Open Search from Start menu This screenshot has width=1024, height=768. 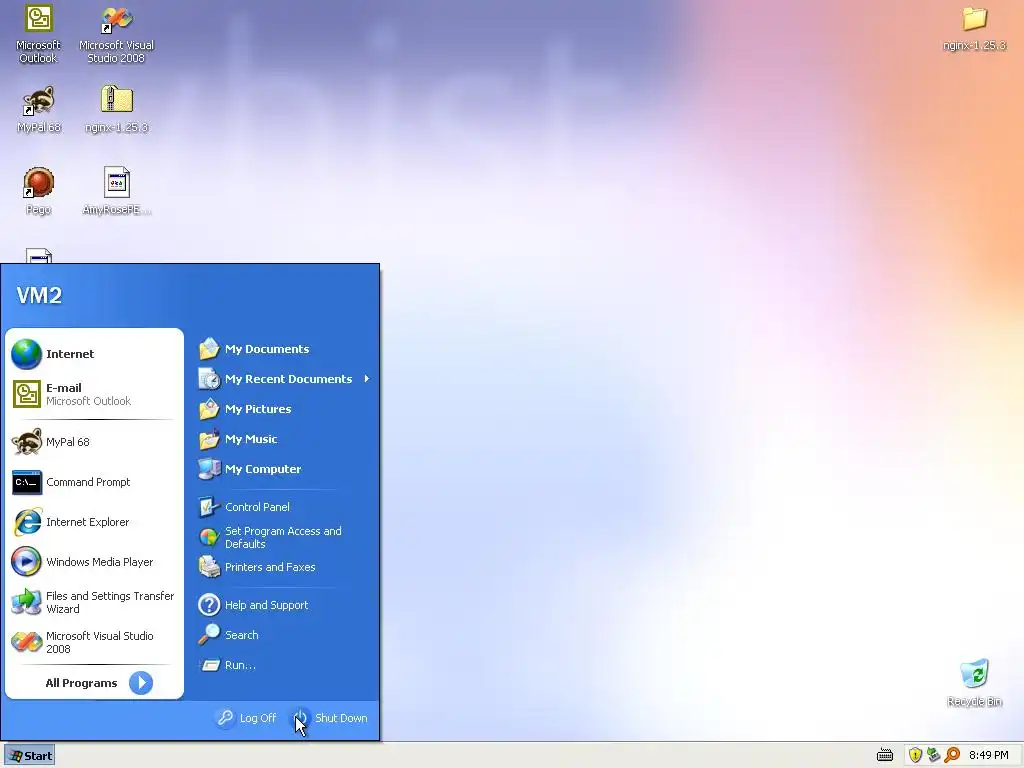(x=283, y=635)
